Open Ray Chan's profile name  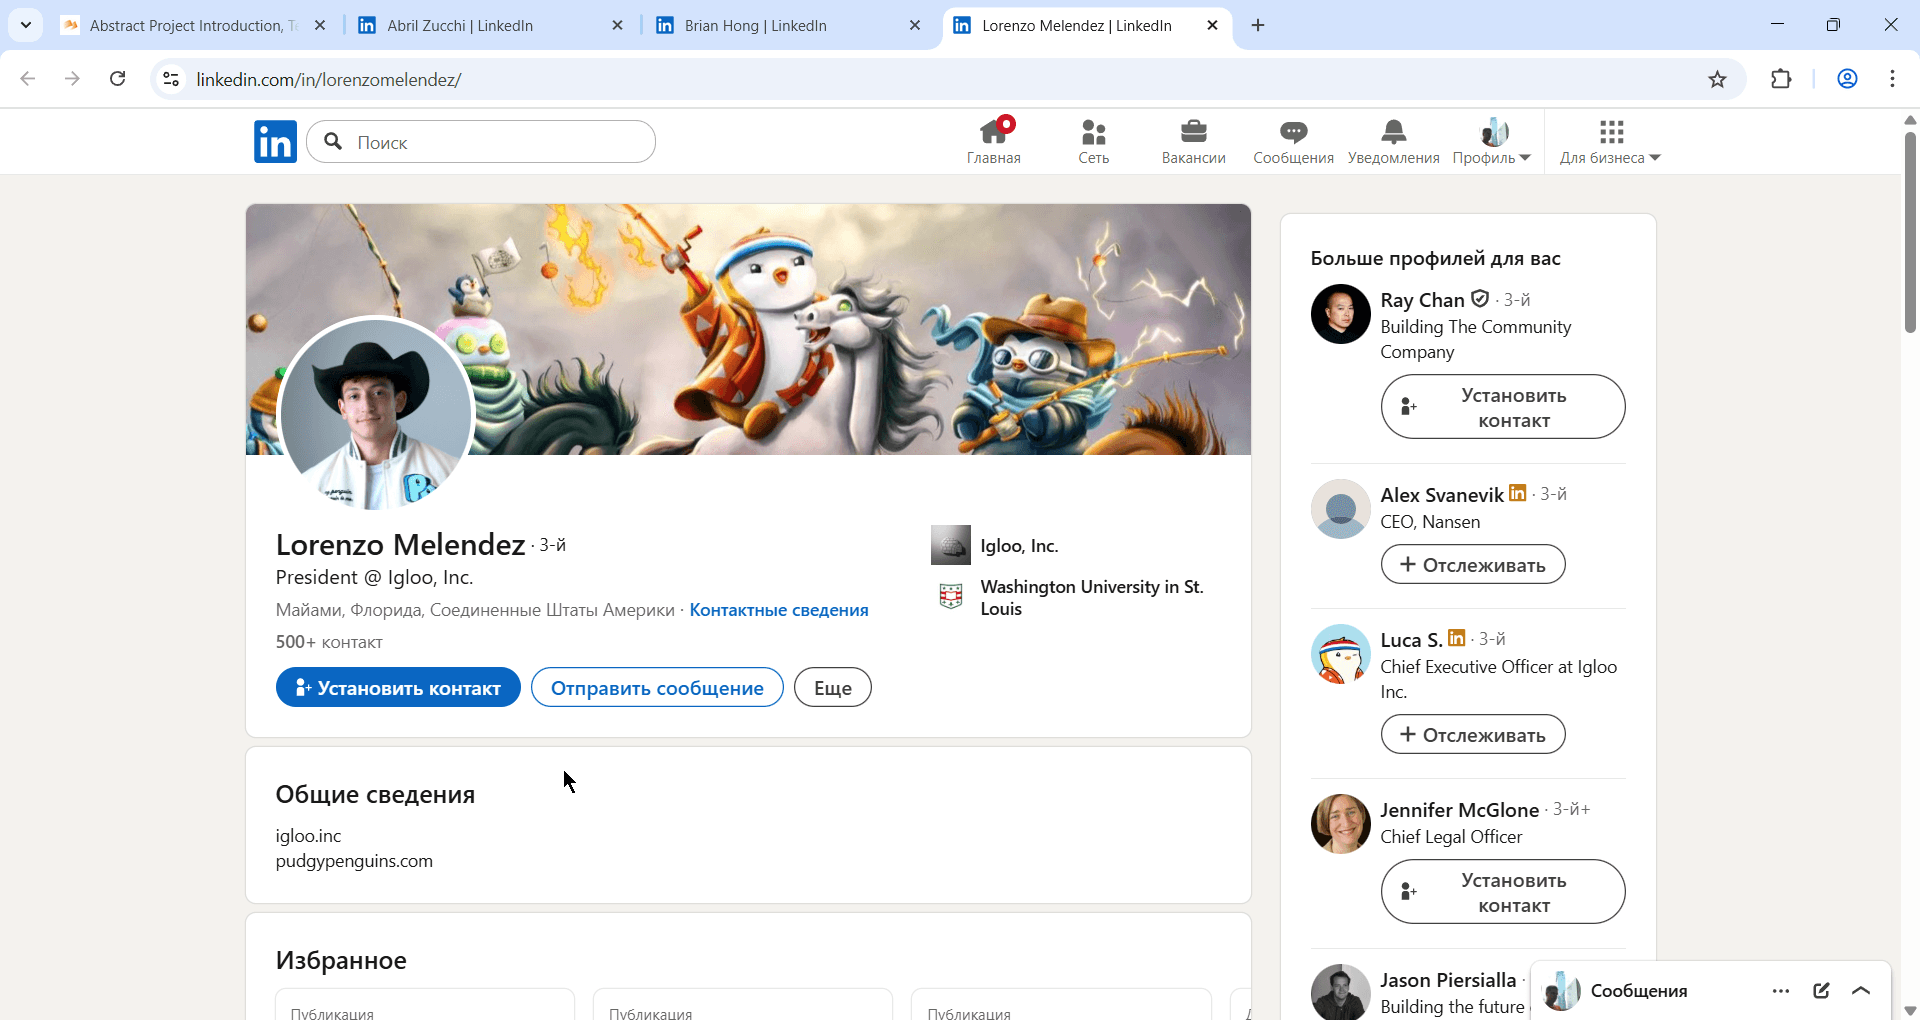tap(1422, 300)
